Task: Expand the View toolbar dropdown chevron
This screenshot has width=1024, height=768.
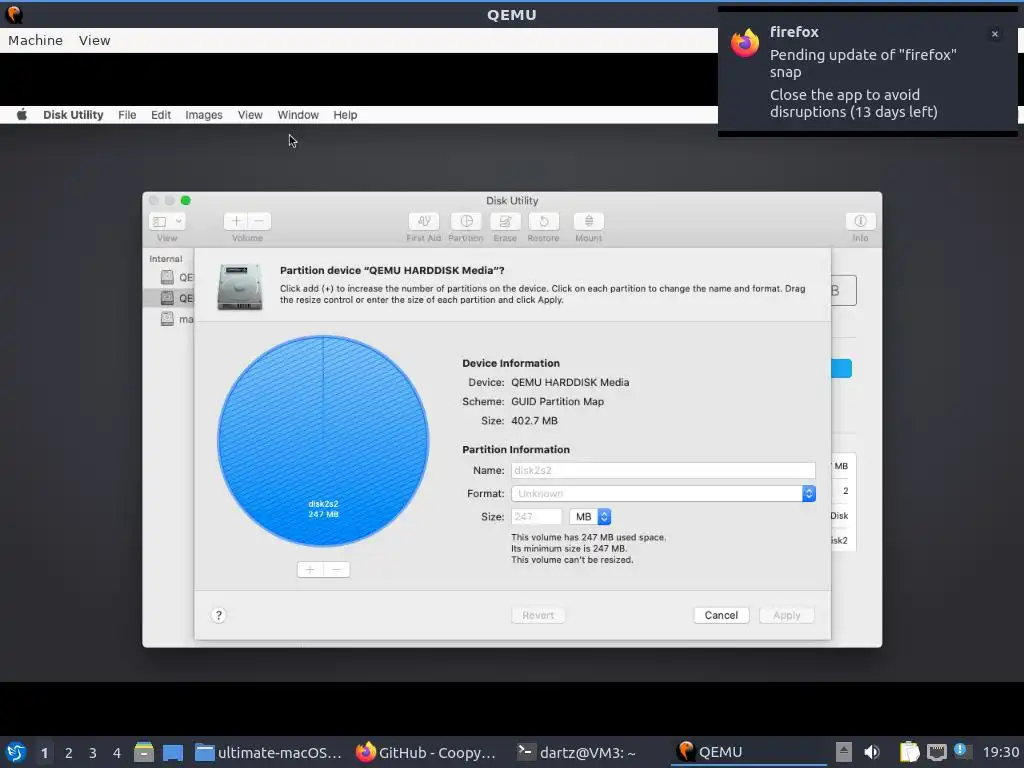Action: [178, 221]
